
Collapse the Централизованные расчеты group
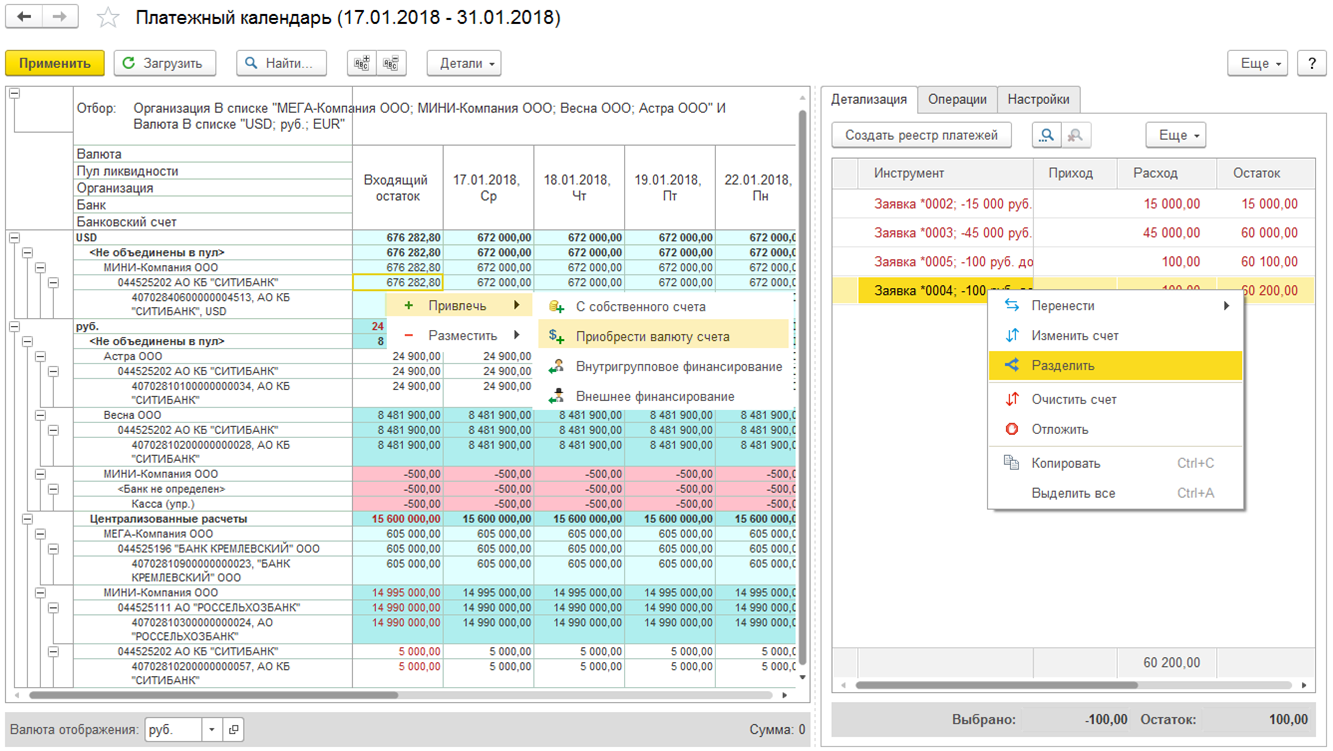[x=27, y=519]
